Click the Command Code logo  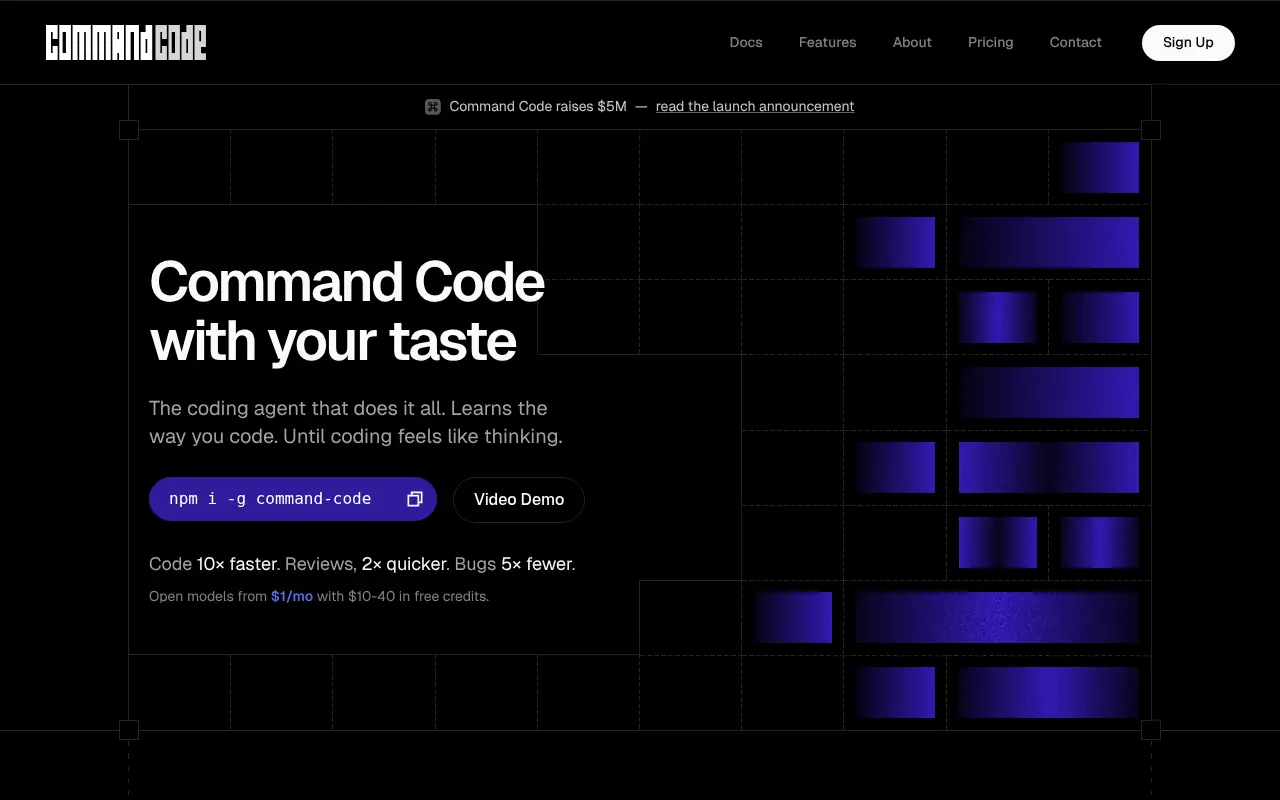click(126, 42)
